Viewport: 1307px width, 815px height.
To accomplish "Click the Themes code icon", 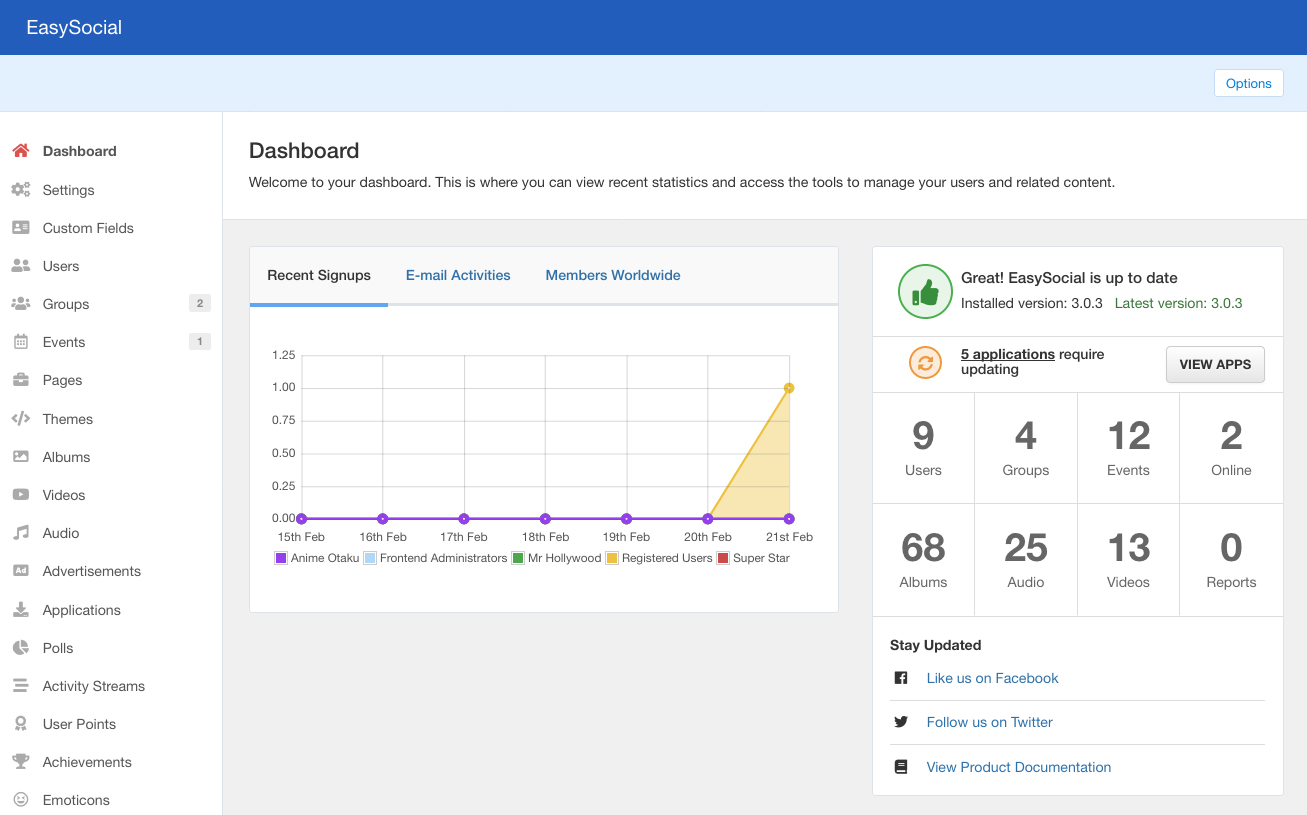I will point(20,419).
